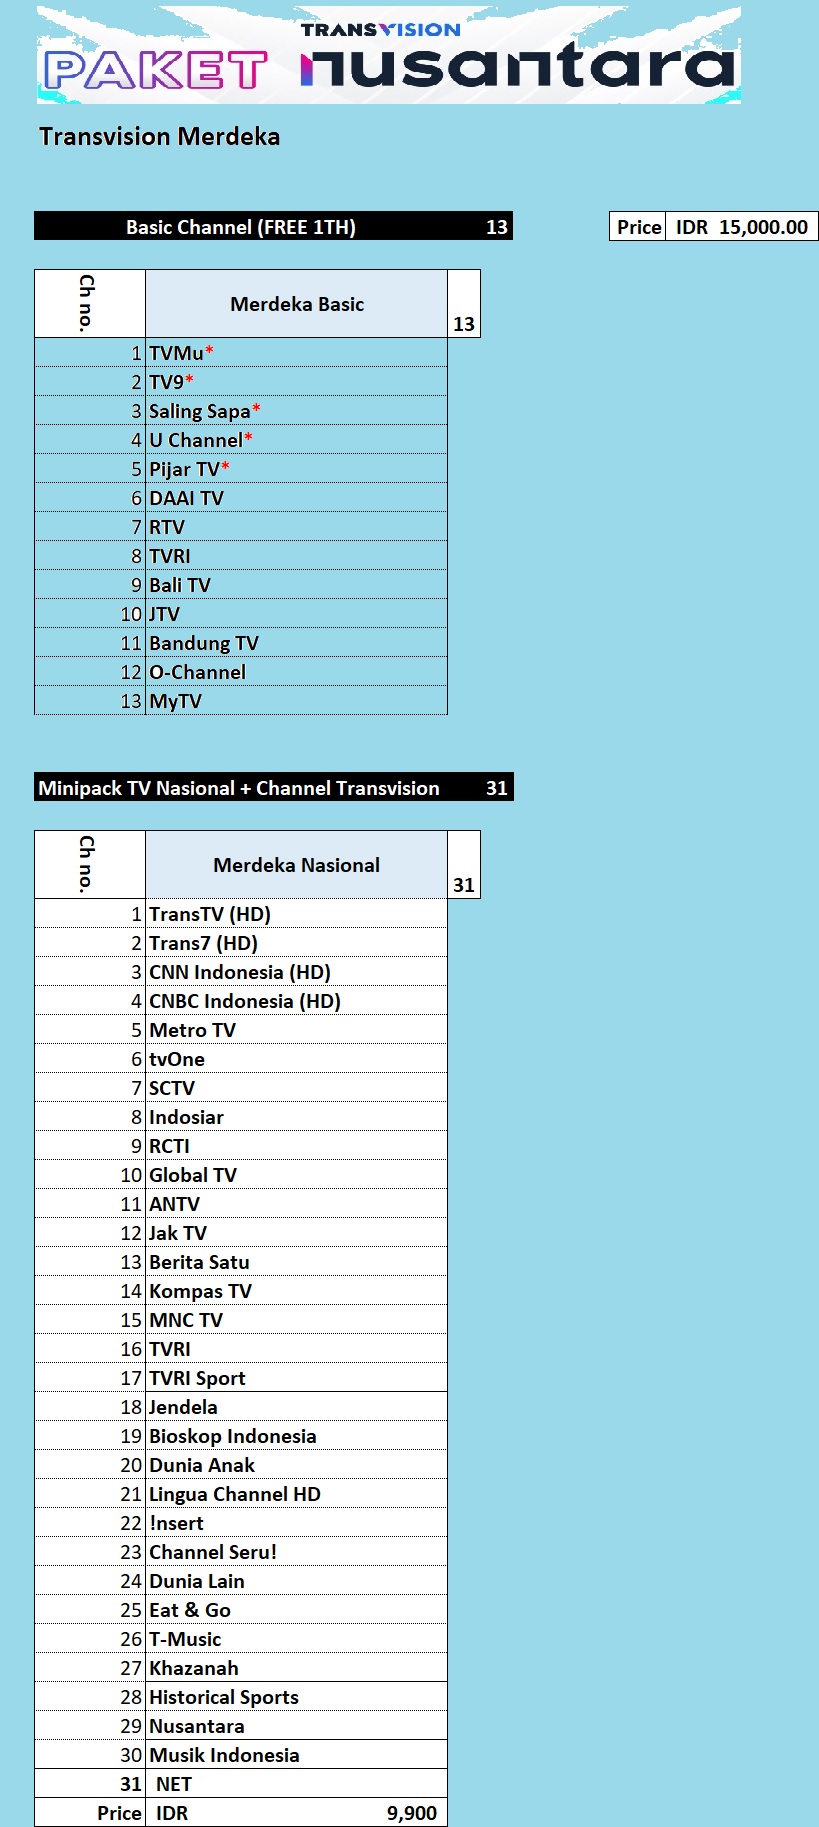Select the 'TV9*' channel row
This screenshot has height=1827, width=819.
coord(241,381)
